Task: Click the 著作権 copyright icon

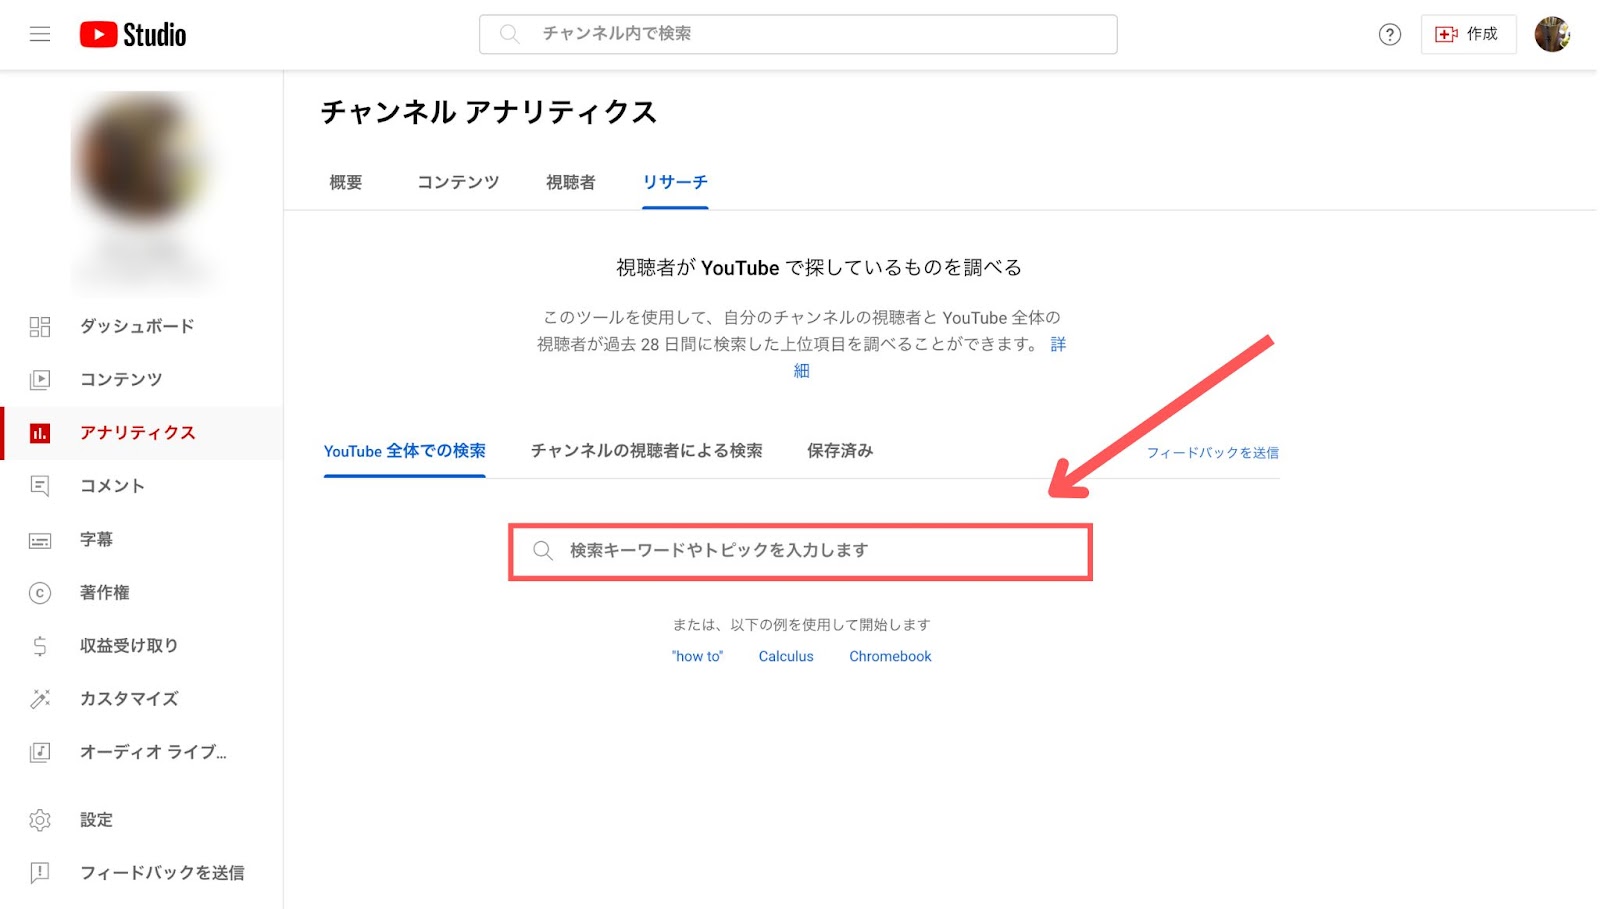Action: pos(40,593)
